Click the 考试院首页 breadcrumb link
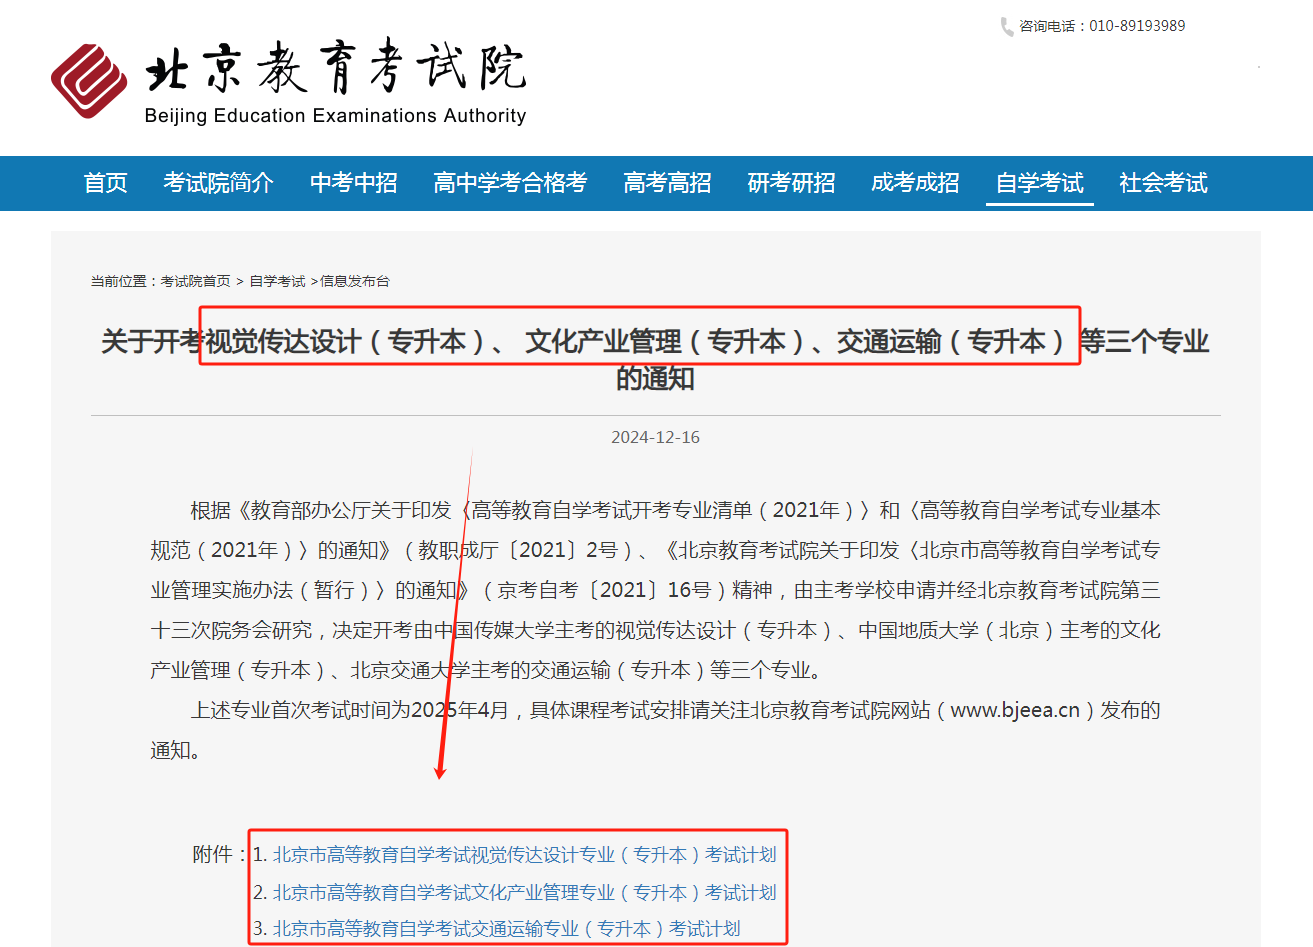The height and width of the screenshot is (947, 1313). pyautogui.click(x=195, y=282)
